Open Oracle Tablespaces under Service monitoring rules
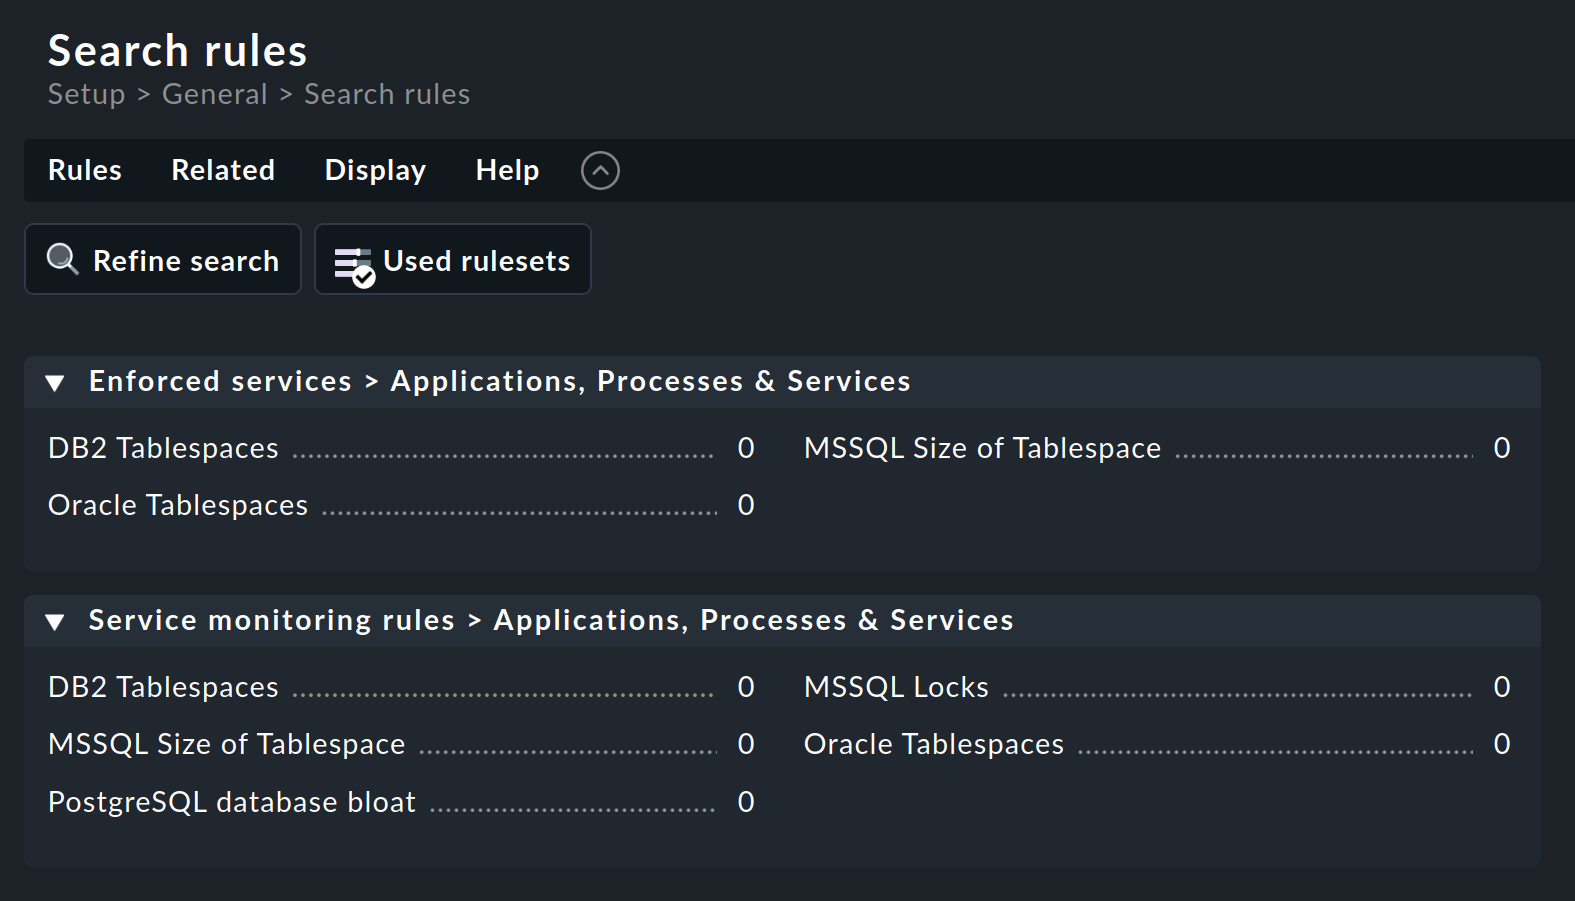 934,744
